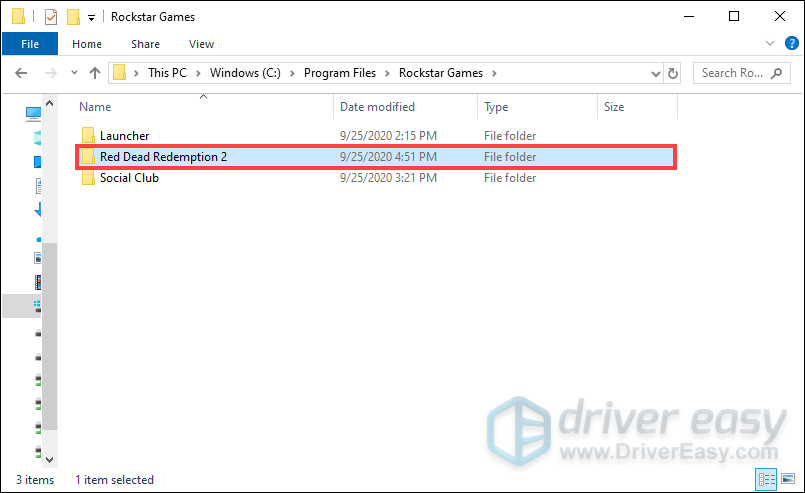This screenshot has width=805, height=493.
Task: Open the address bar history dropdown
Action: tap(656, 73)
